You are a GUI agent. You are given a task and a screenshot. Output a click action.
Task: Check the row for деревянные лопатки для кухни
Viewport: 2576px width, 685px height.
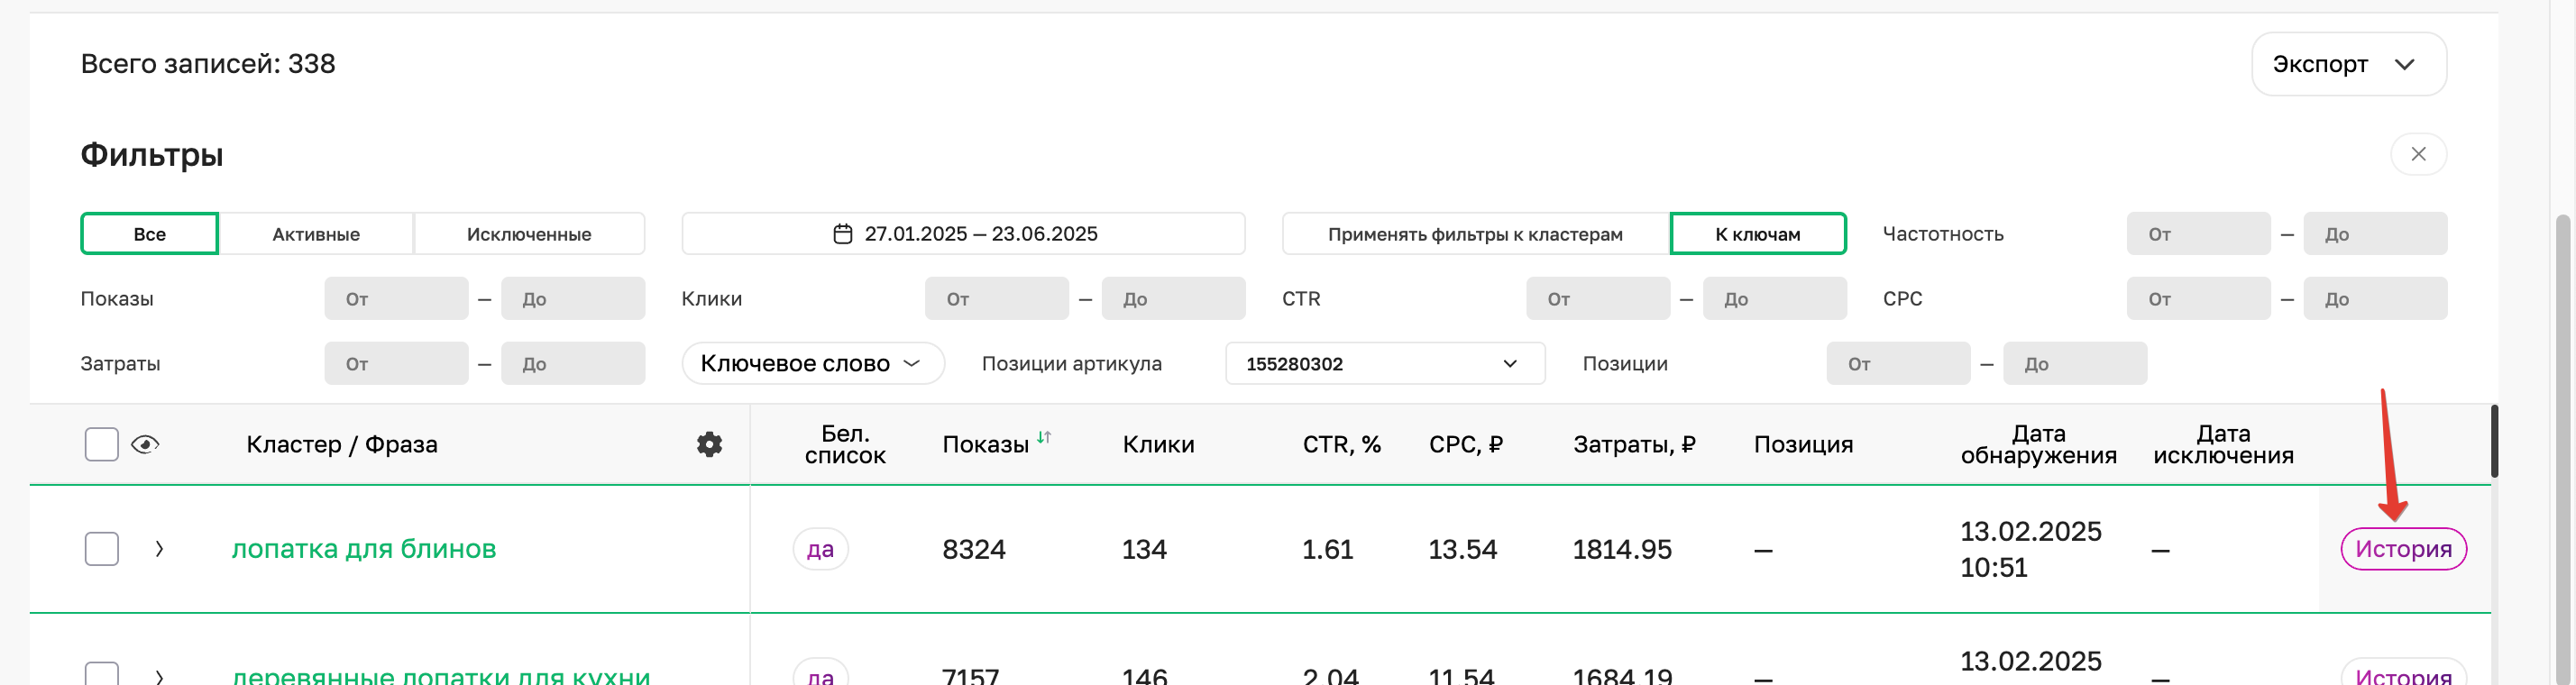[x=102, y=674]
